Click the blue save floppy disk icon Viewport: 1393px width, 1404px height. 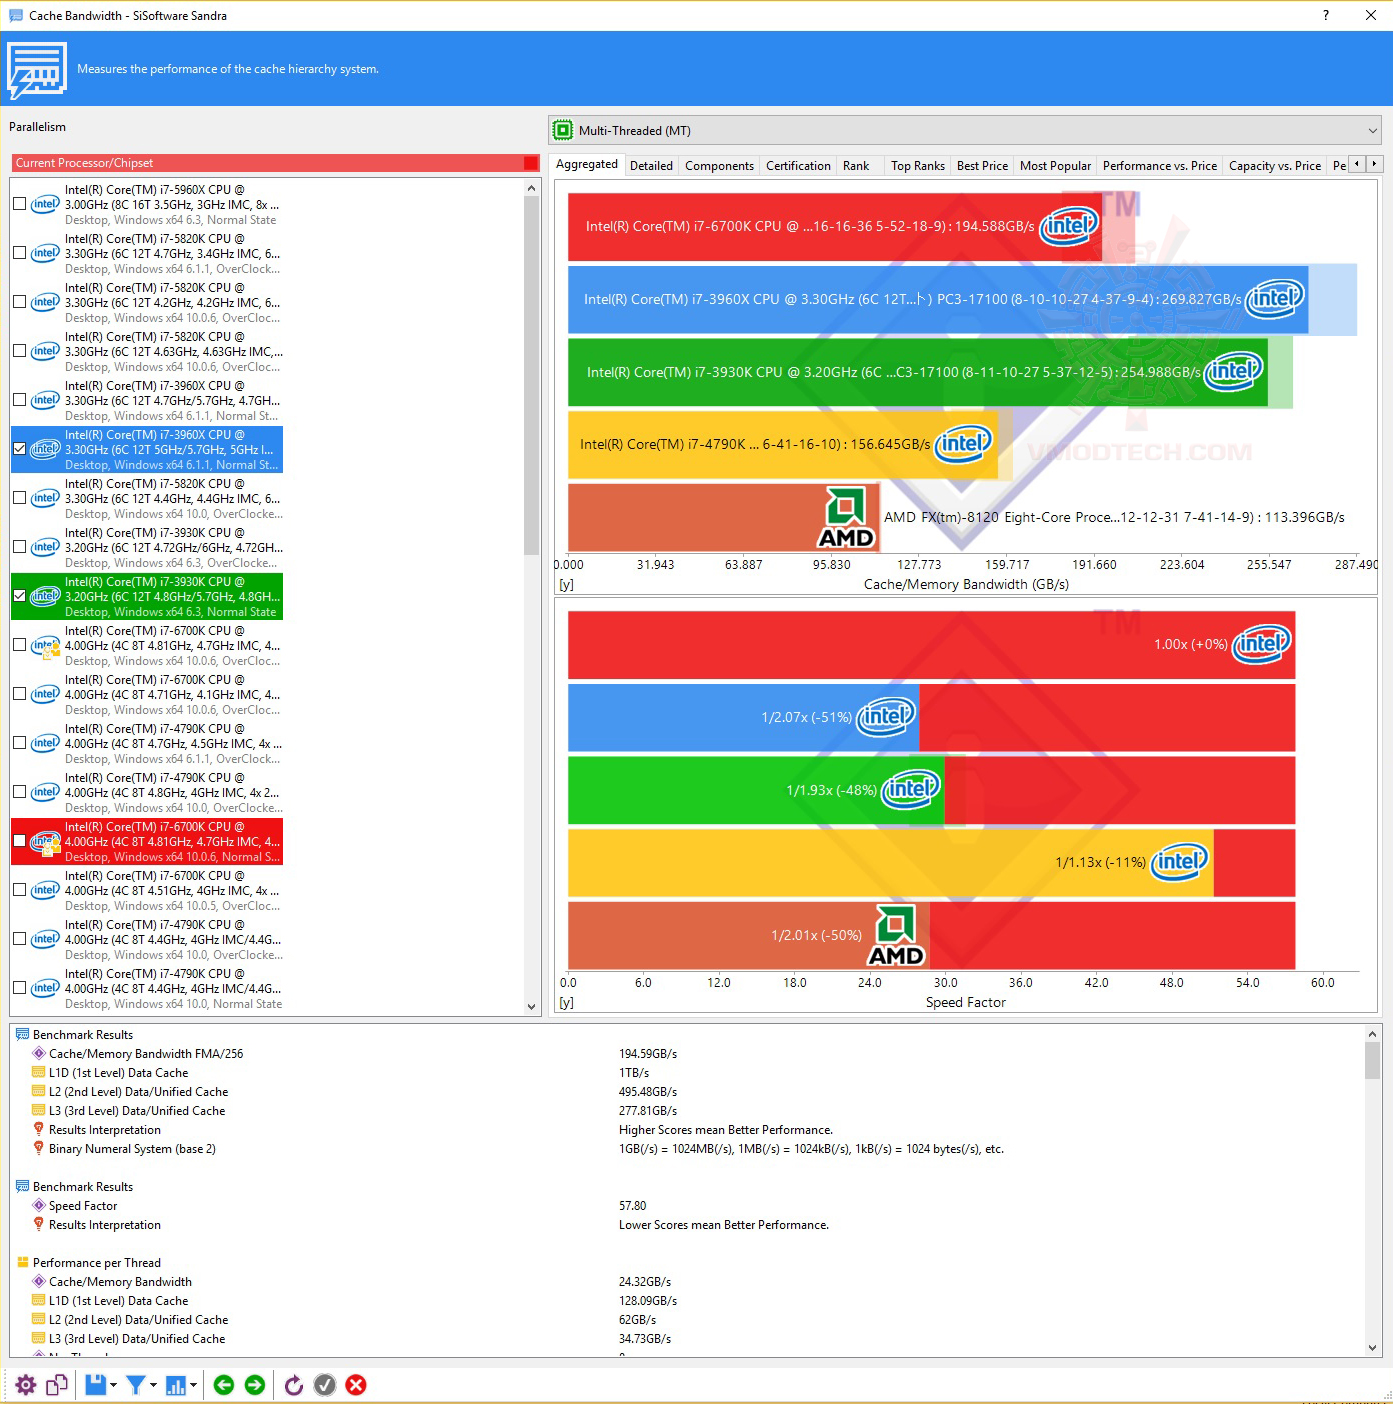click(x=95, y=1385)
